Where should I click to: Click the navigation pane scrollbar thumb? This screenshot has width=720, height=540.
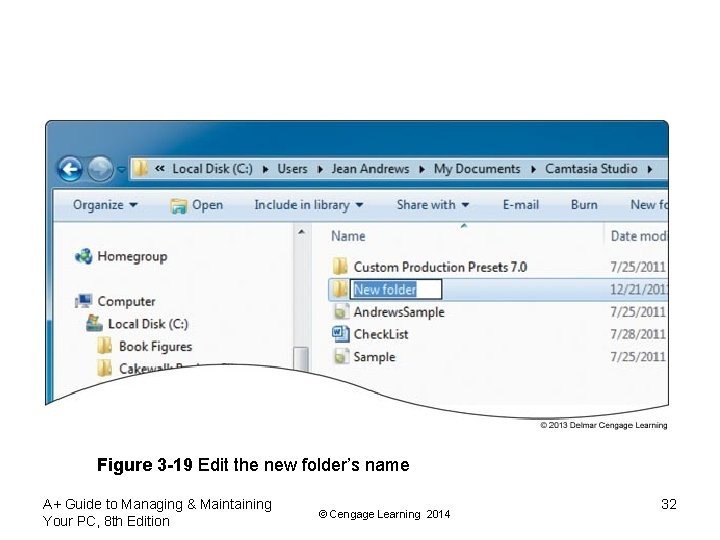301,359
